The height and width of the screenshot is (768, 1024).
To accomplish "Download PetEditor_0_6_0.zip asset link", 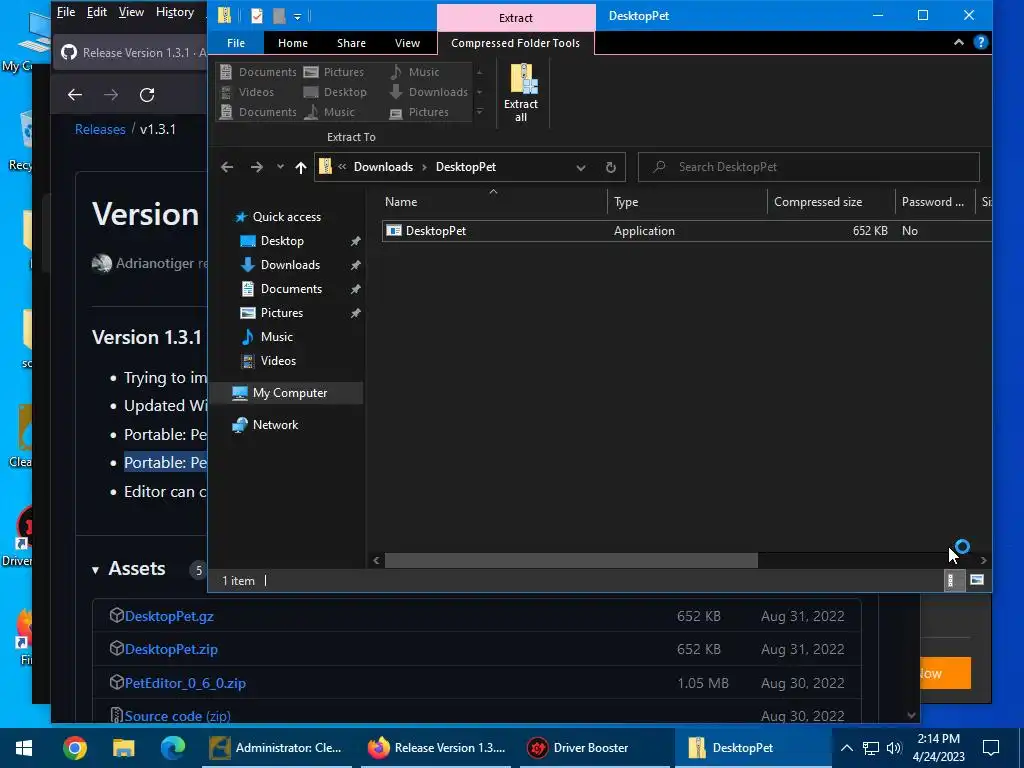I will point(185,684).
